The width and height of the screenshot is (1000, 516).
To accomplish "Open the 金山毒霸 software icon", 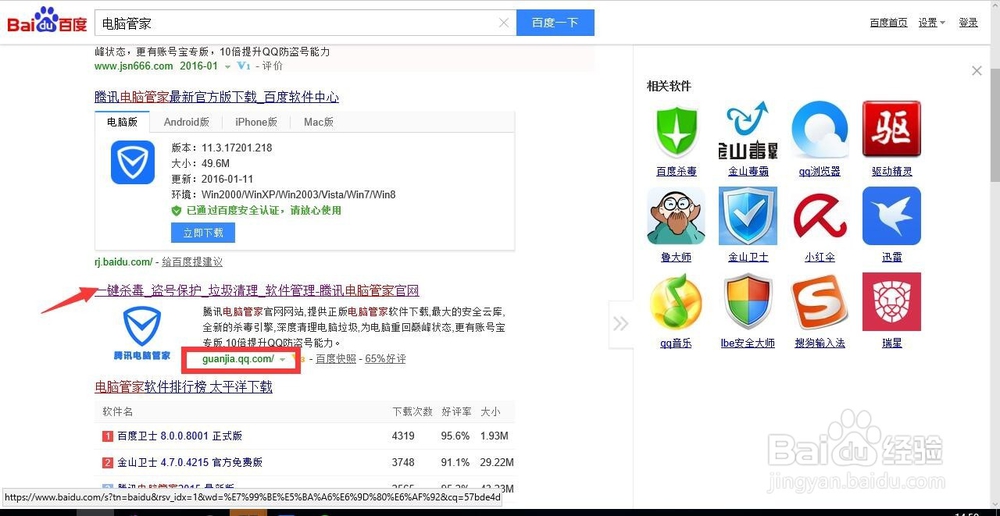I will [x=748, y=130].
